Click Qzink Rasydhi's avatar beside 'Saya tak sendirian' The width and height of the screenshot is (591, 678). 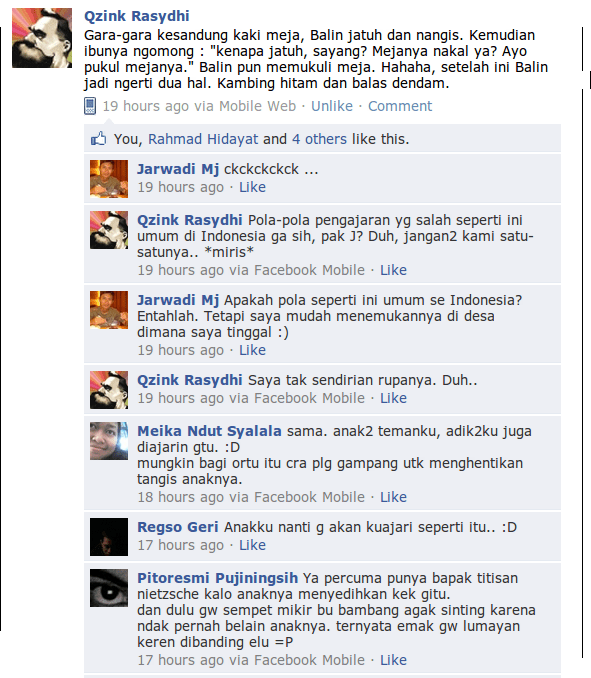tap(109, 390)
